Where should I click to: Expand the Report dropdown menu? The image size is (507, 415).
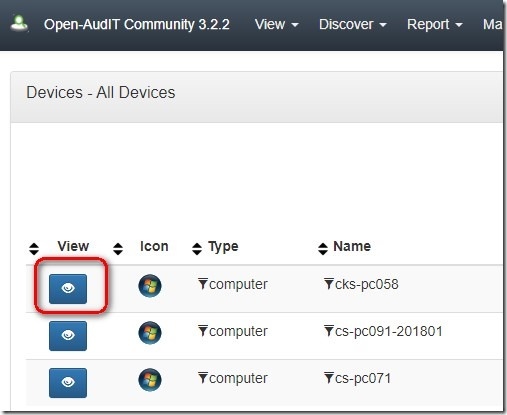coord(435,24)
